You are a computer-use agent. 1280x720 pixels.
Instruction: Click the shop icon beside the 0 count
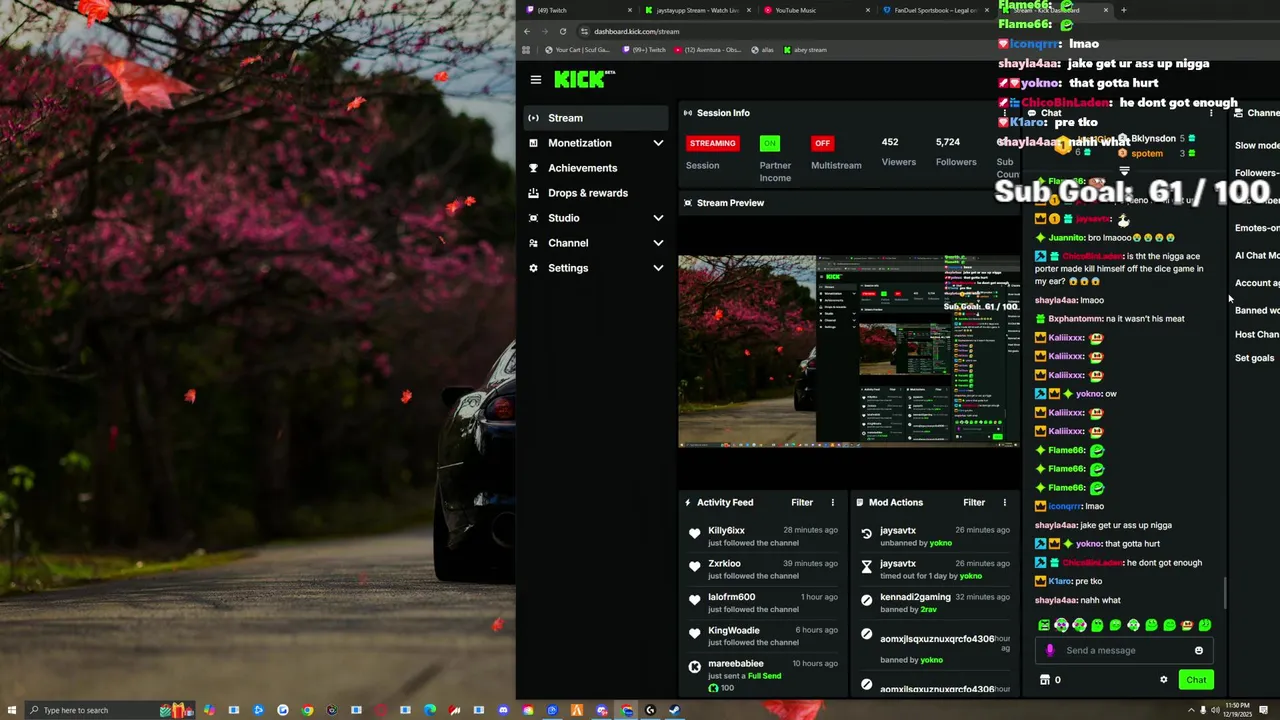(x=1045, y=680)
